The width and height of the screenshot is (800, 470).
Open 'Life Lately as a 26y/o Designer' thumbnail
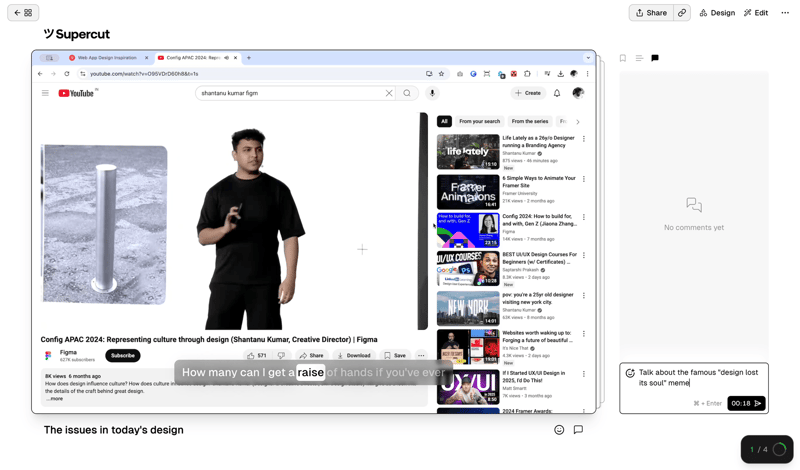468,152
